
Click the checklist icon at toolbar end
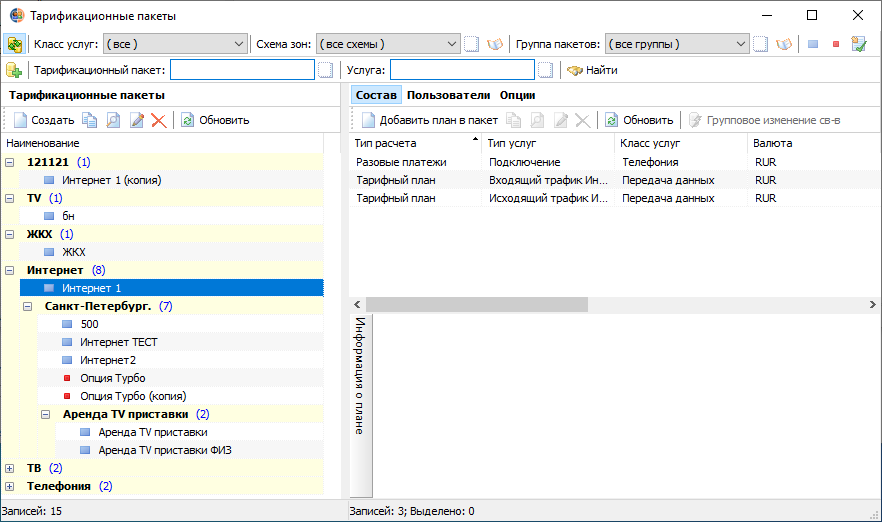point(859,44)
